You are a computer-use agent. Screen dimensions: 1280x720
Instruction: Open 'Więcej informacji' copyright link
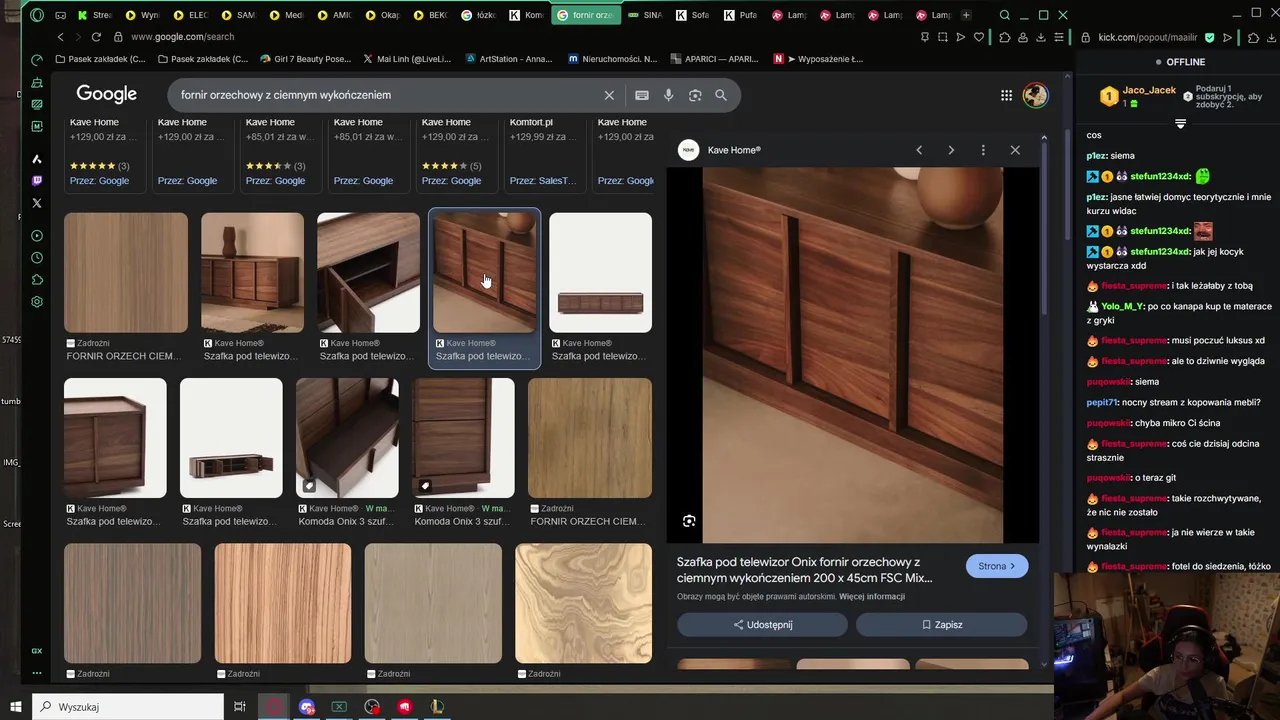(x=872, y=597)
